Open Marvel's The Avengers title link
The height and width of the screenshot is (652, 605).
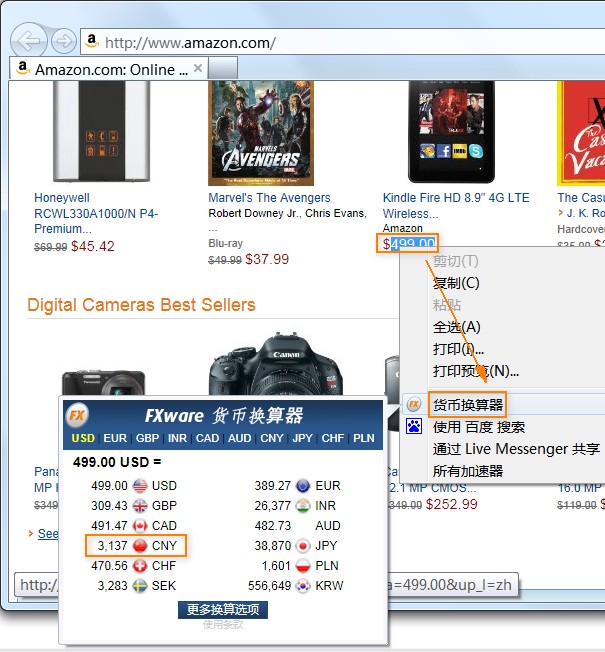pyautogui.click(x=269, y=198)
